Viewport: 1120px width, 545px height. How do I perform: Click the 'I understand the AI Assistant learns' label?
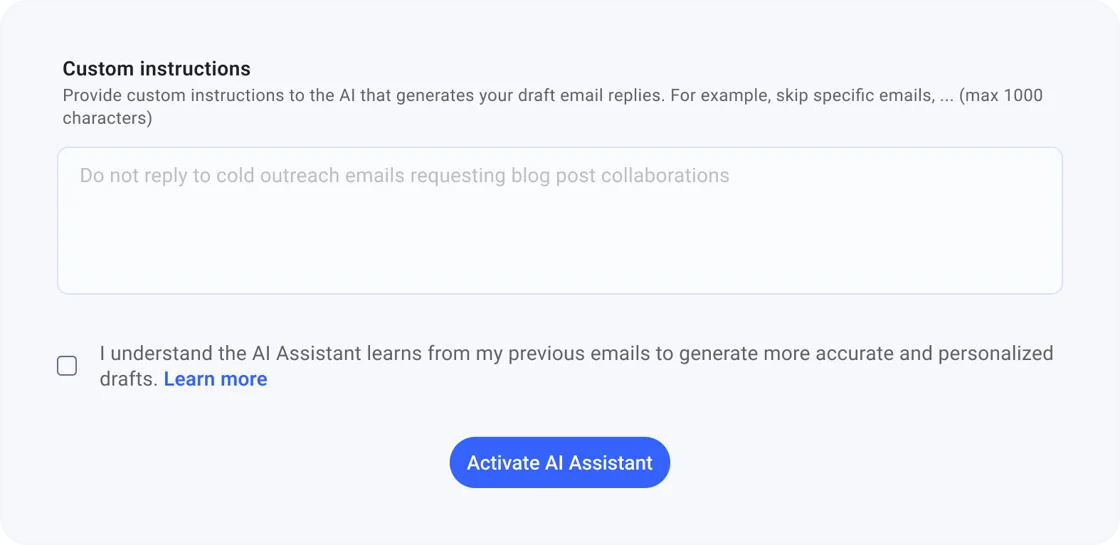[x=575, y=354]
